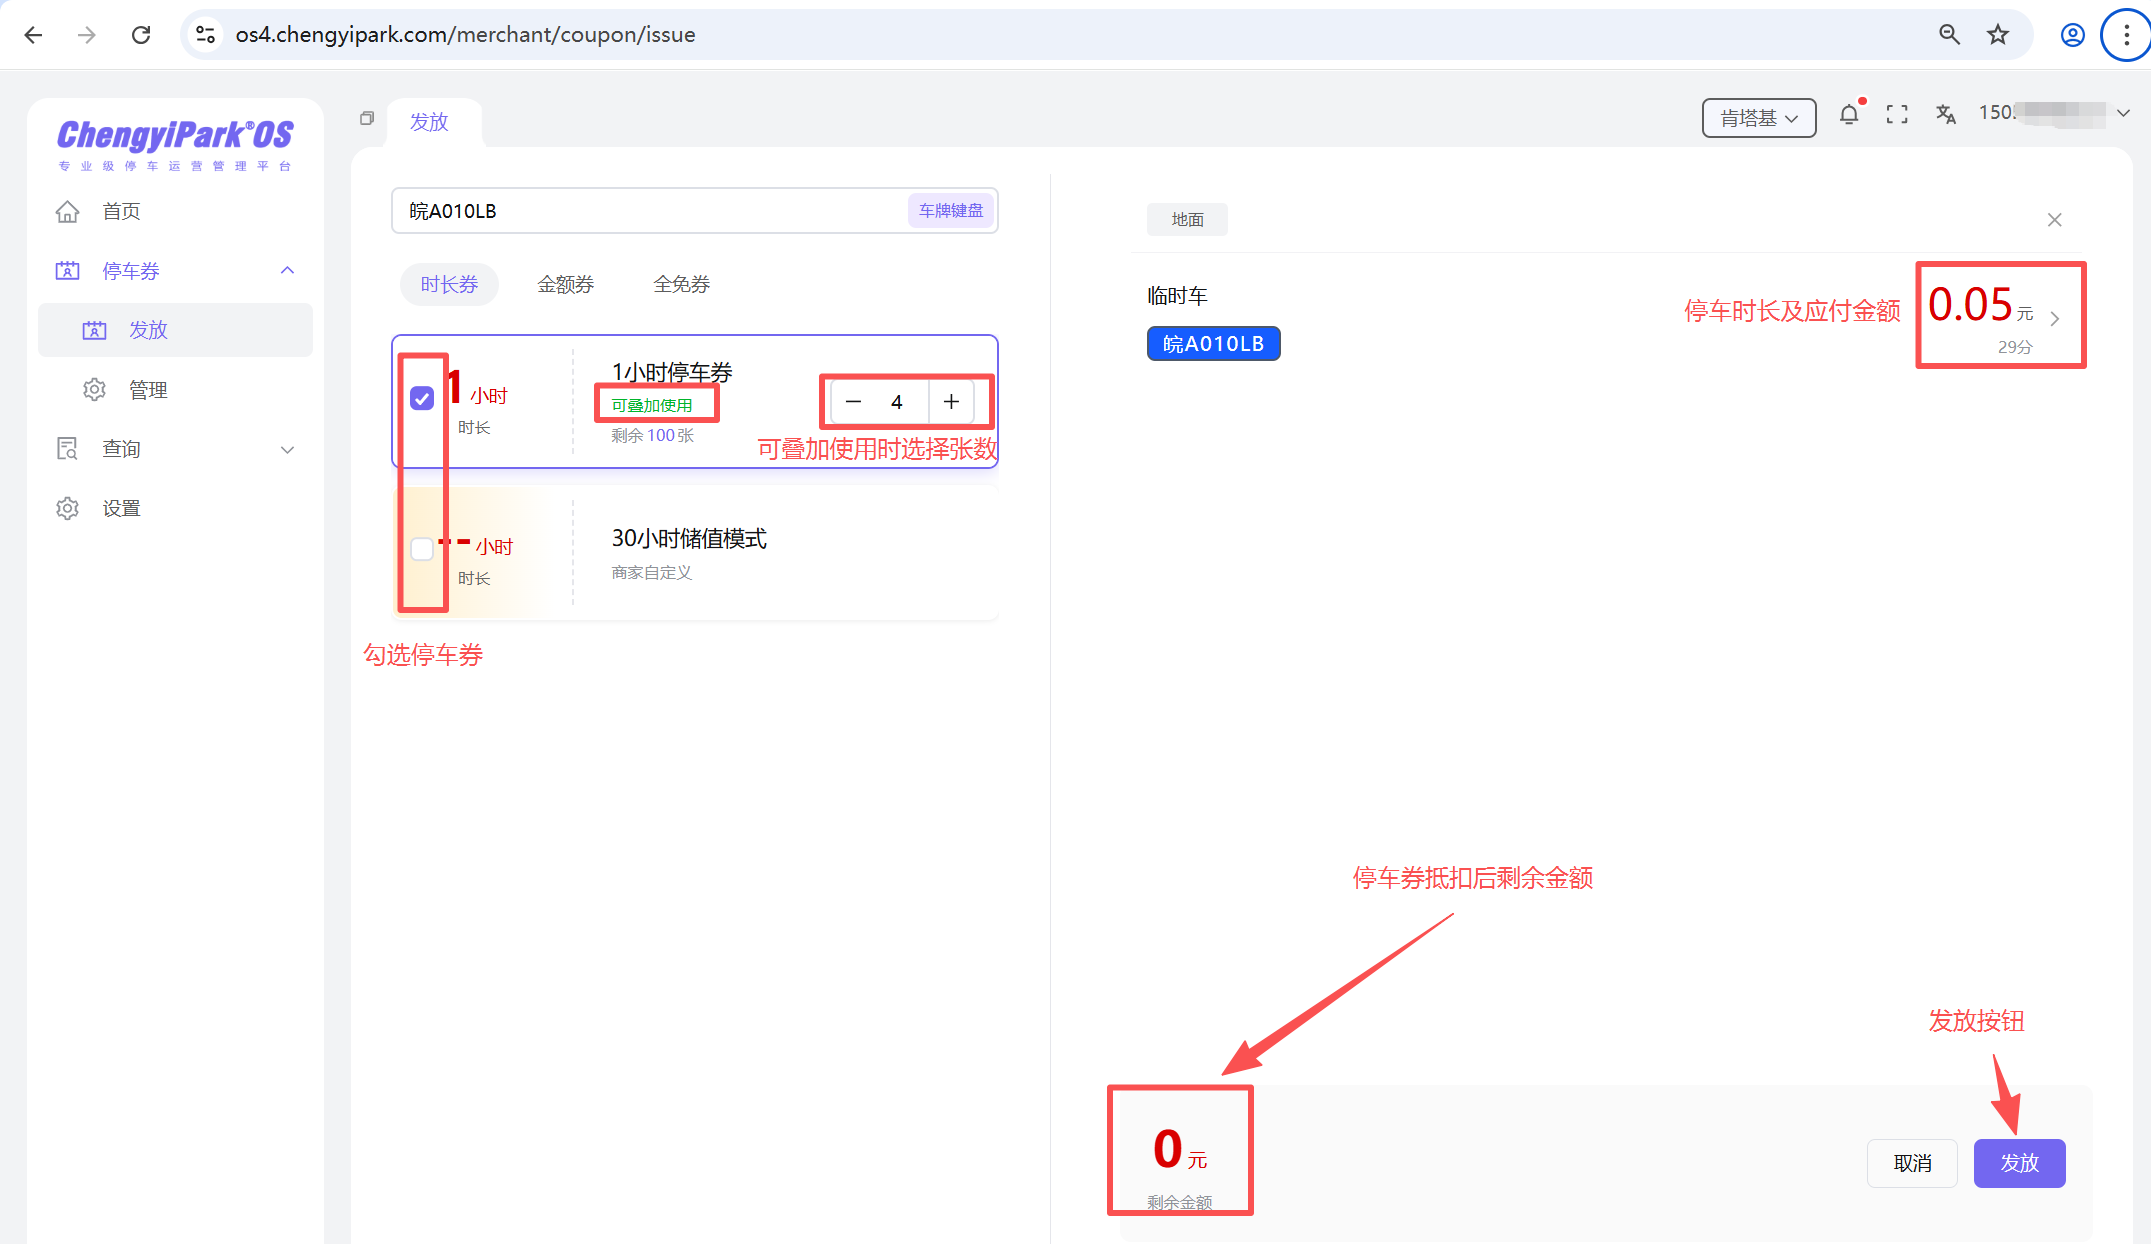Click the translate icon in the top bar
The image size is (2151, 1244).
point(1945,114)
